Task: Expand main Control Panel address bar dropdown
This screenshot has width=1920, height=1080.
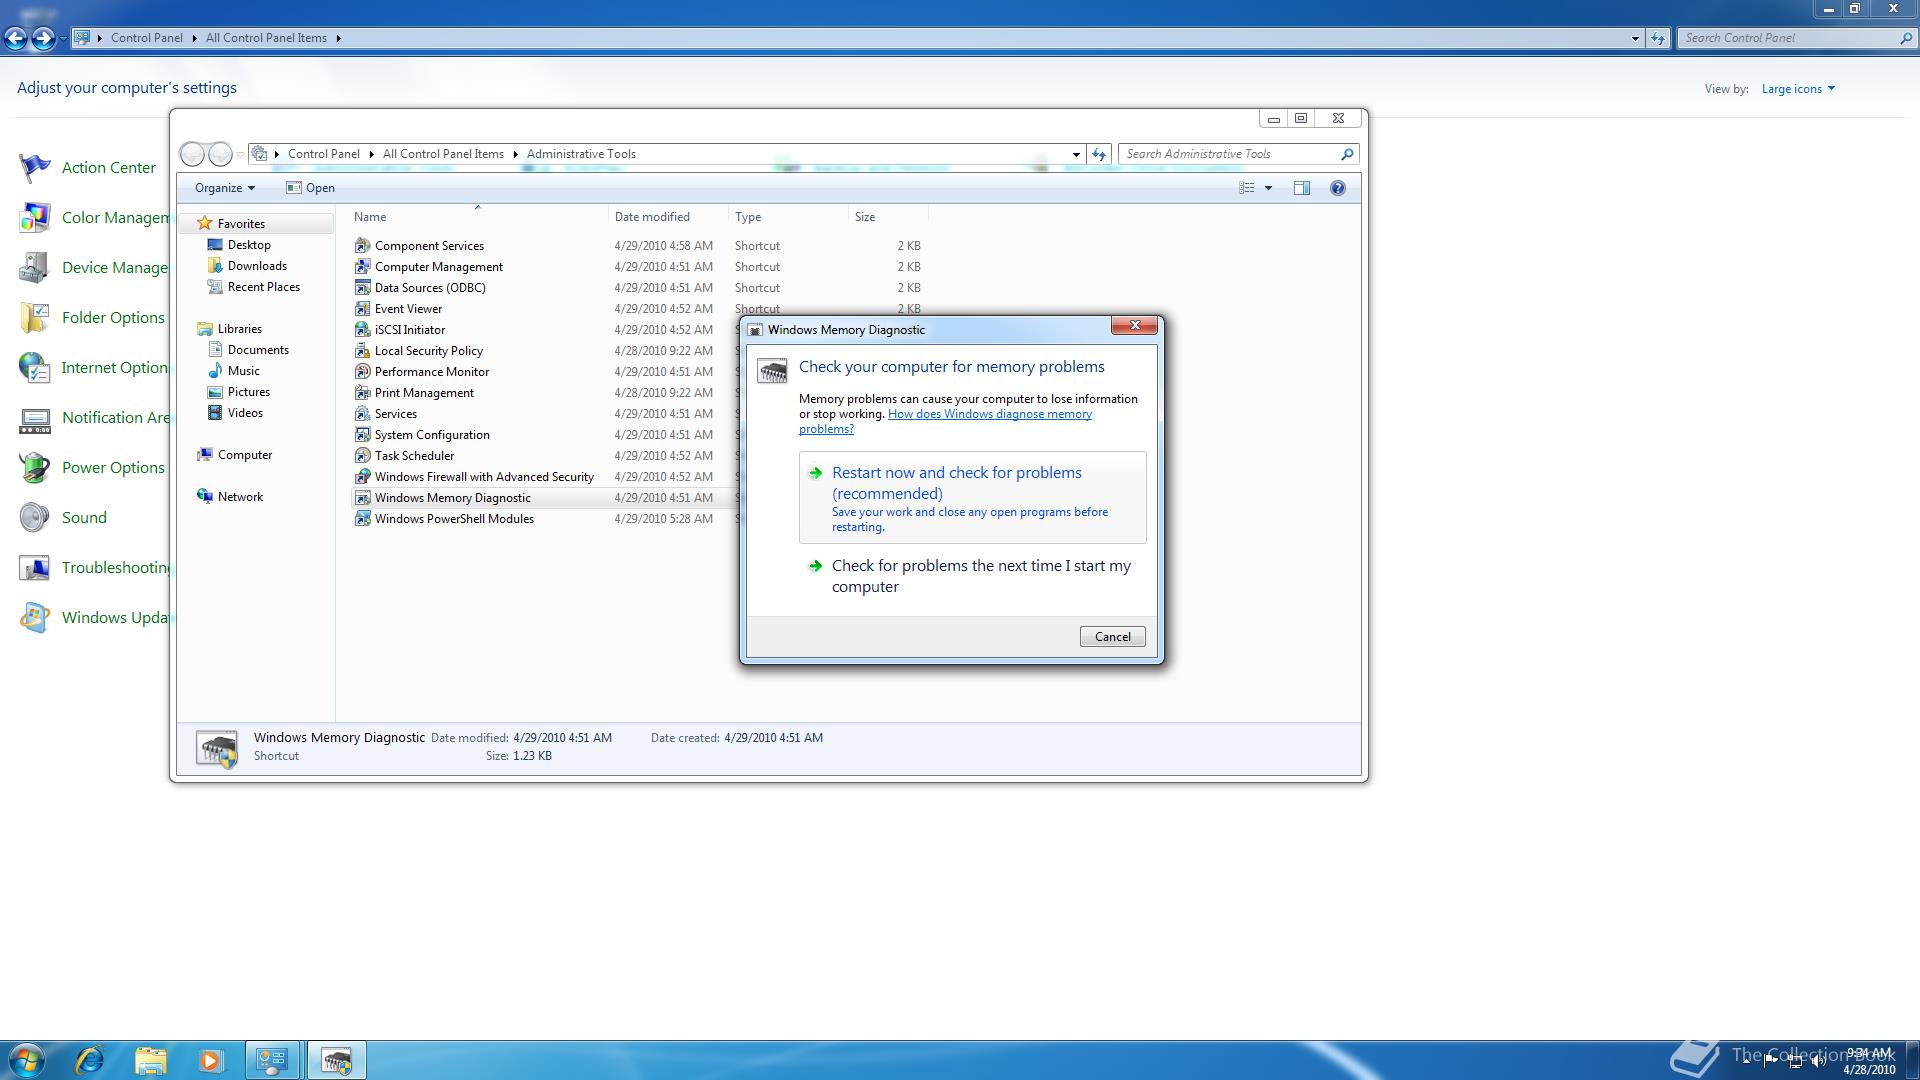Action: [x=1635, y=38]
